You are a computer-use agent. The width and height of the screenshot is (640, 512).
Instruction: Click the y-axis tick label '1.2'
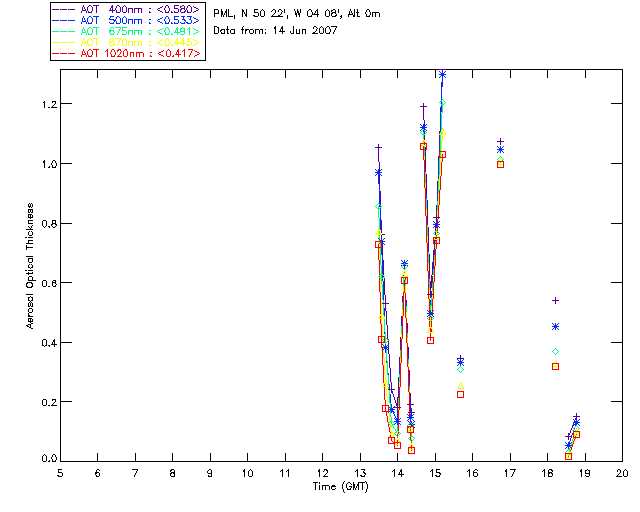[x=49, y=105]
